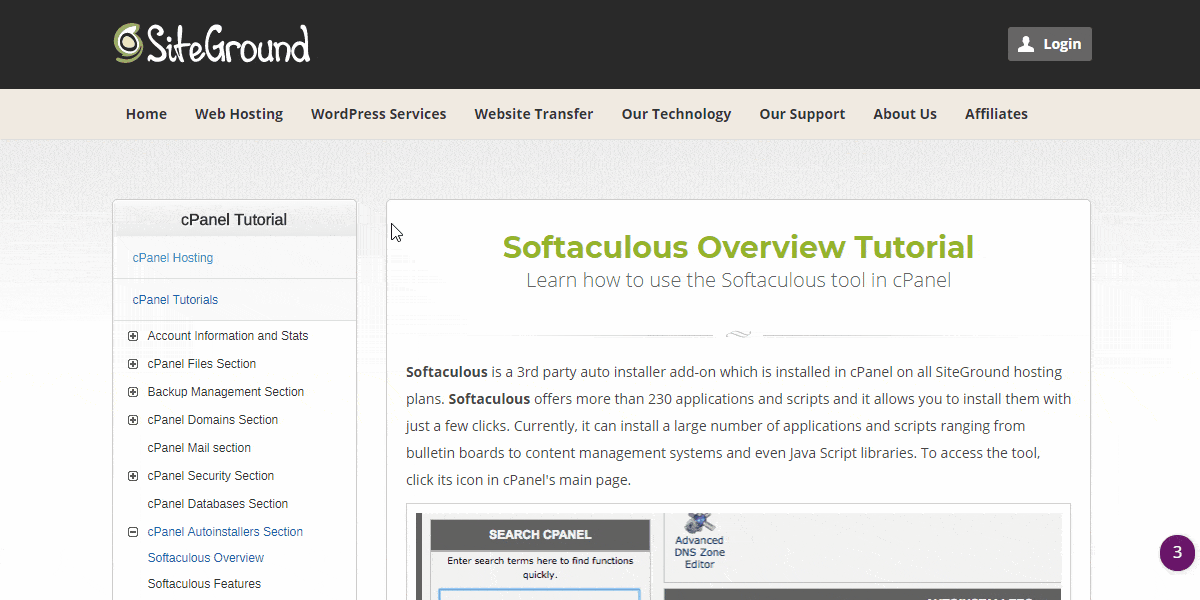The width and height of the screenshot is (1200, 600).
Task: Click the Advanced DNS Zone Editor icon
Action: tap(700, 540)
